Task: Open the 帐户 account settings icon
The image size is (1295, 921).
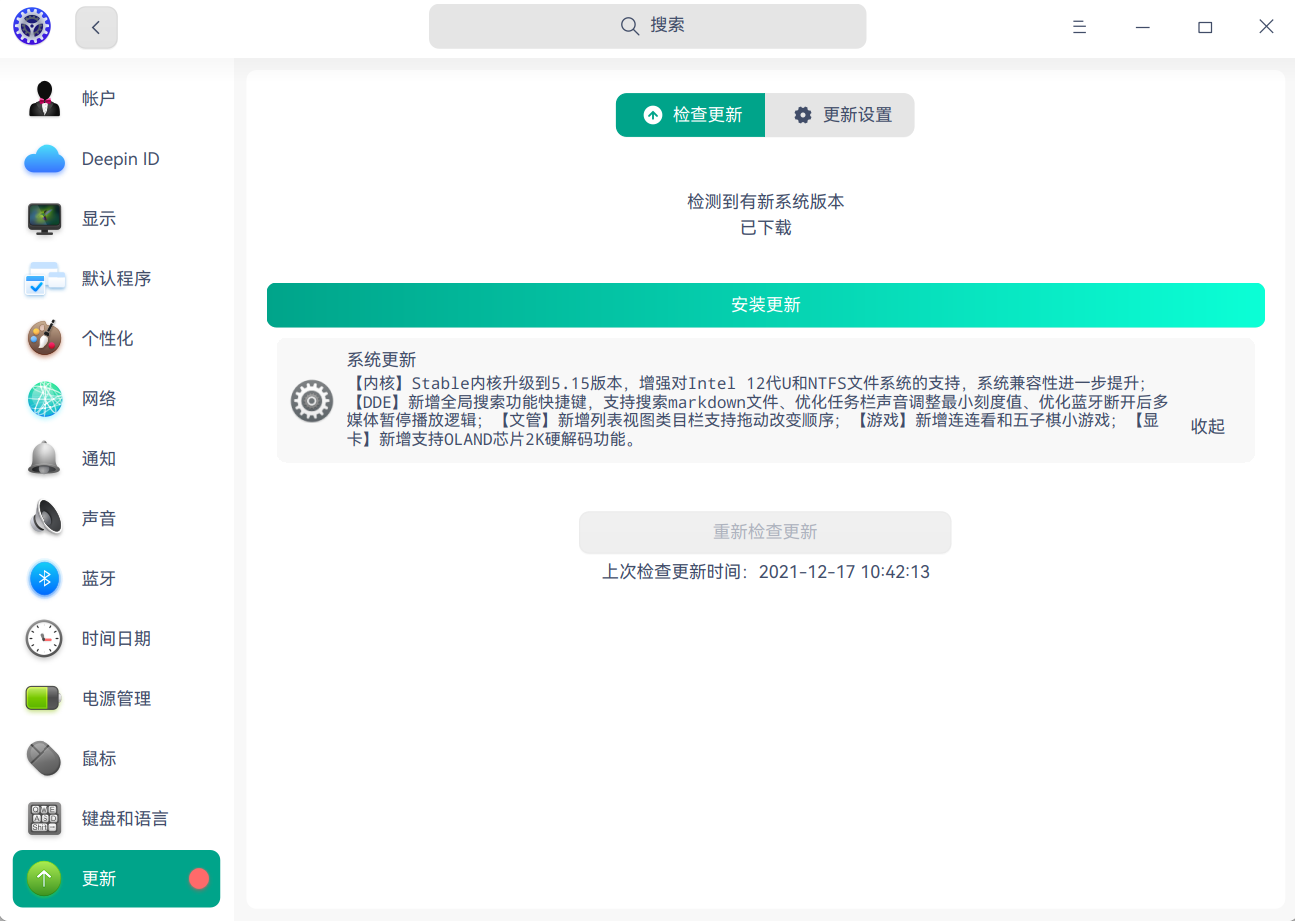Action: pos(44,99)
